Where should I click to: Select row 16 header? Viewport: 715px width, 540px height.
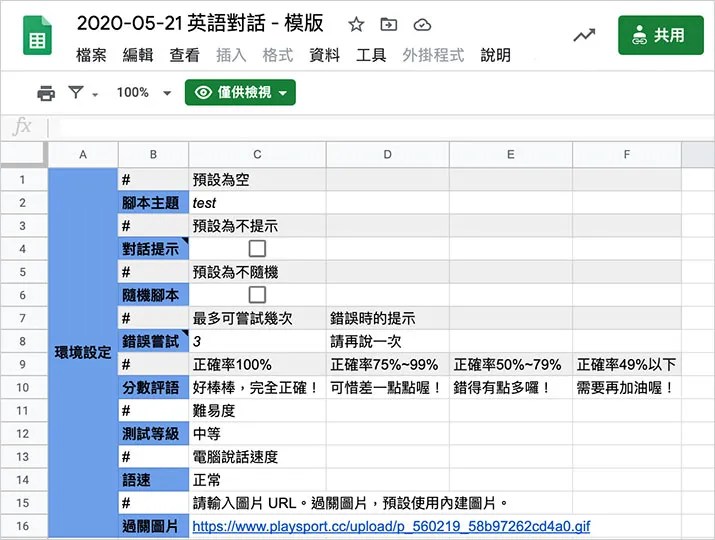pyautogui.click(x=23, y=526)
